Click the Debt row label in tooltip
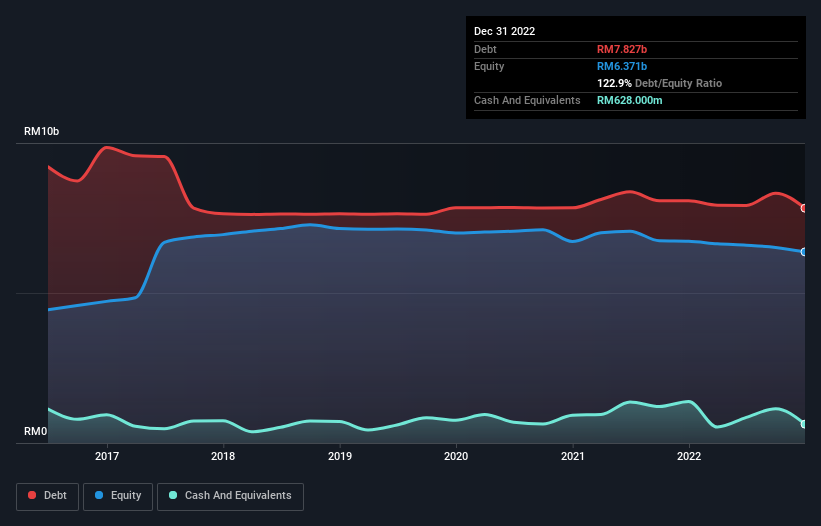 tap(485, 49)
